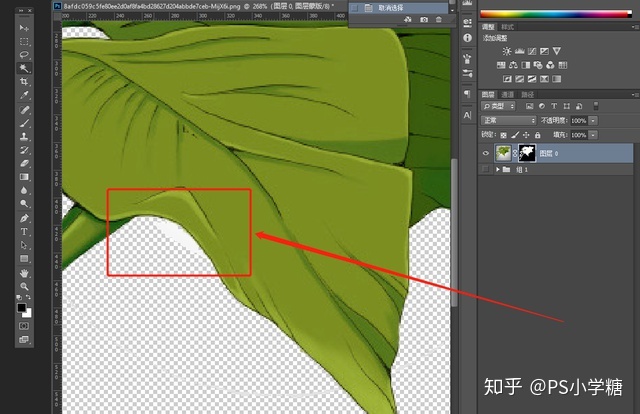Select the Clone Stamp tool
This screenshot has height=414, width=640.
point(24,136)
